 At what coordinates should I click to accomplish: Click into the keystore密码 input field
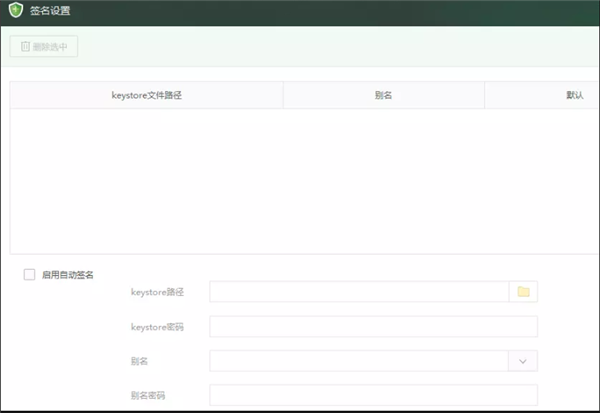pyautogui.click(x=372, y=327)
